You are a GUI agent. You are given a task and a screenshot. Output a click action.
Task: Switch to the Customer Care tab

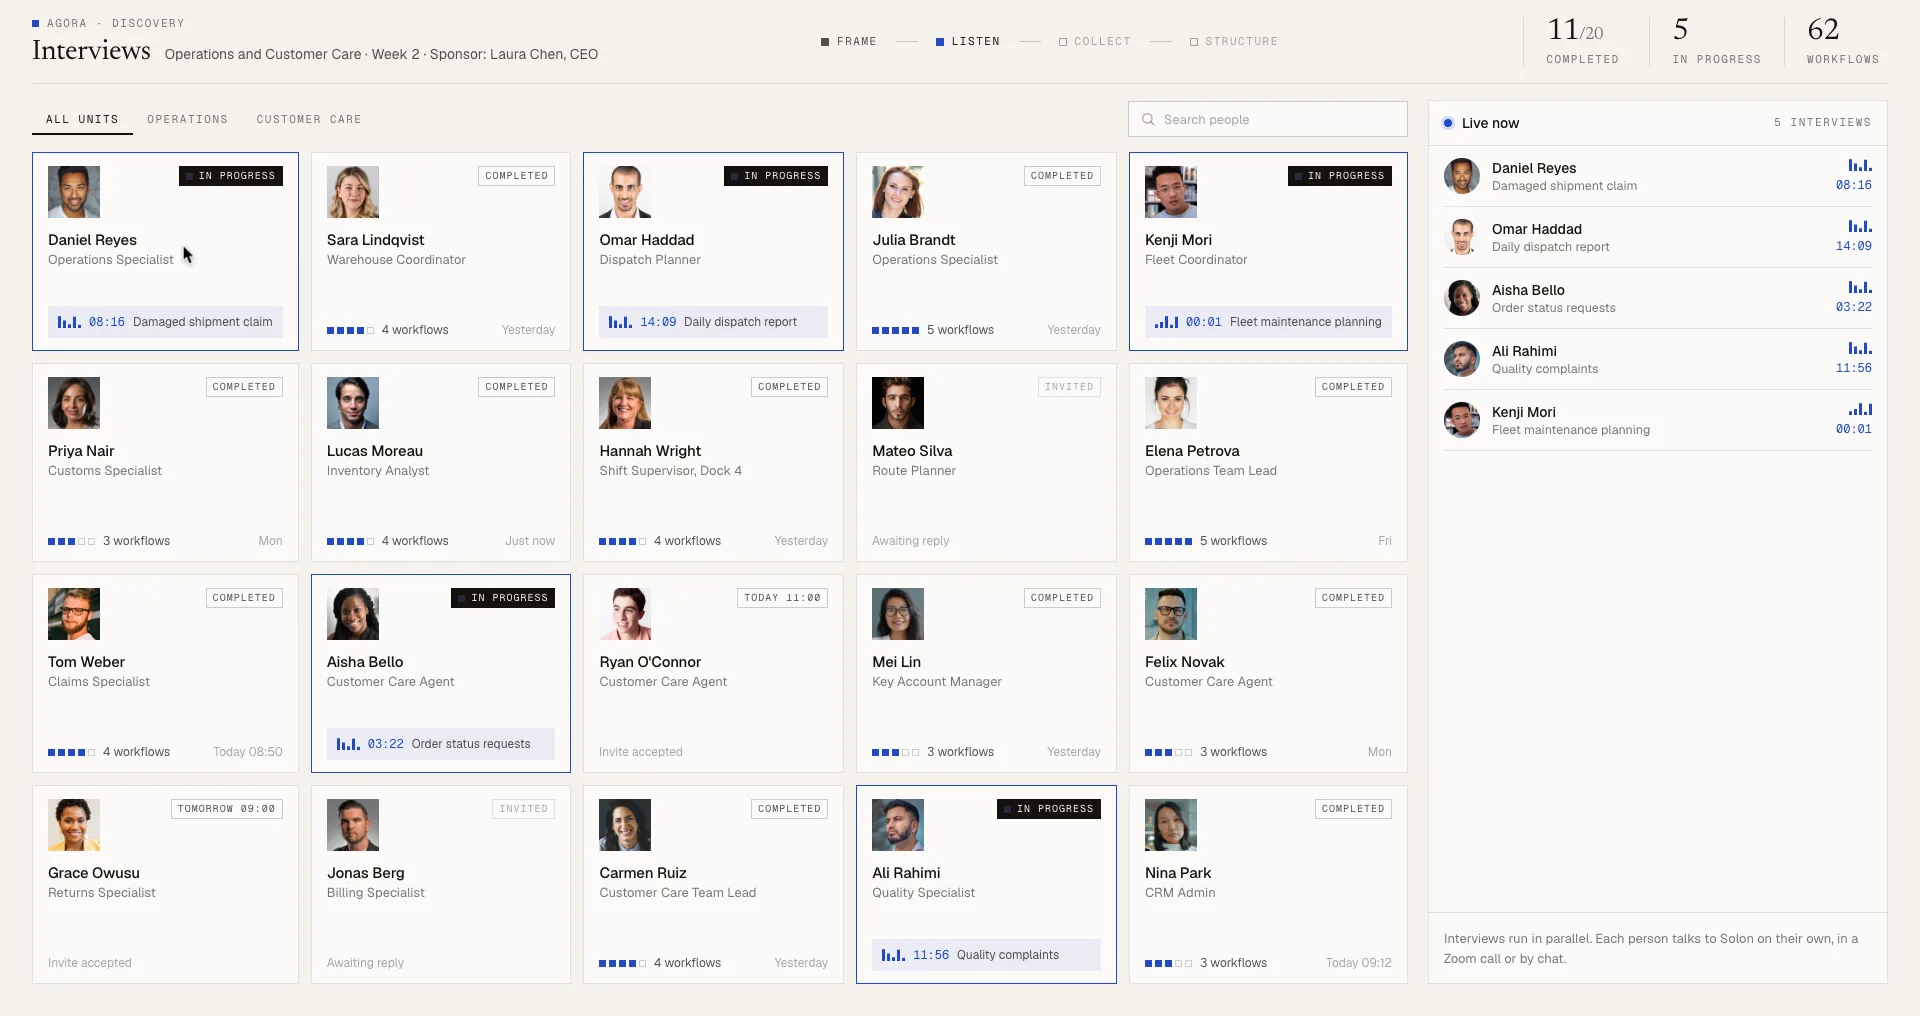pos(309,119)
